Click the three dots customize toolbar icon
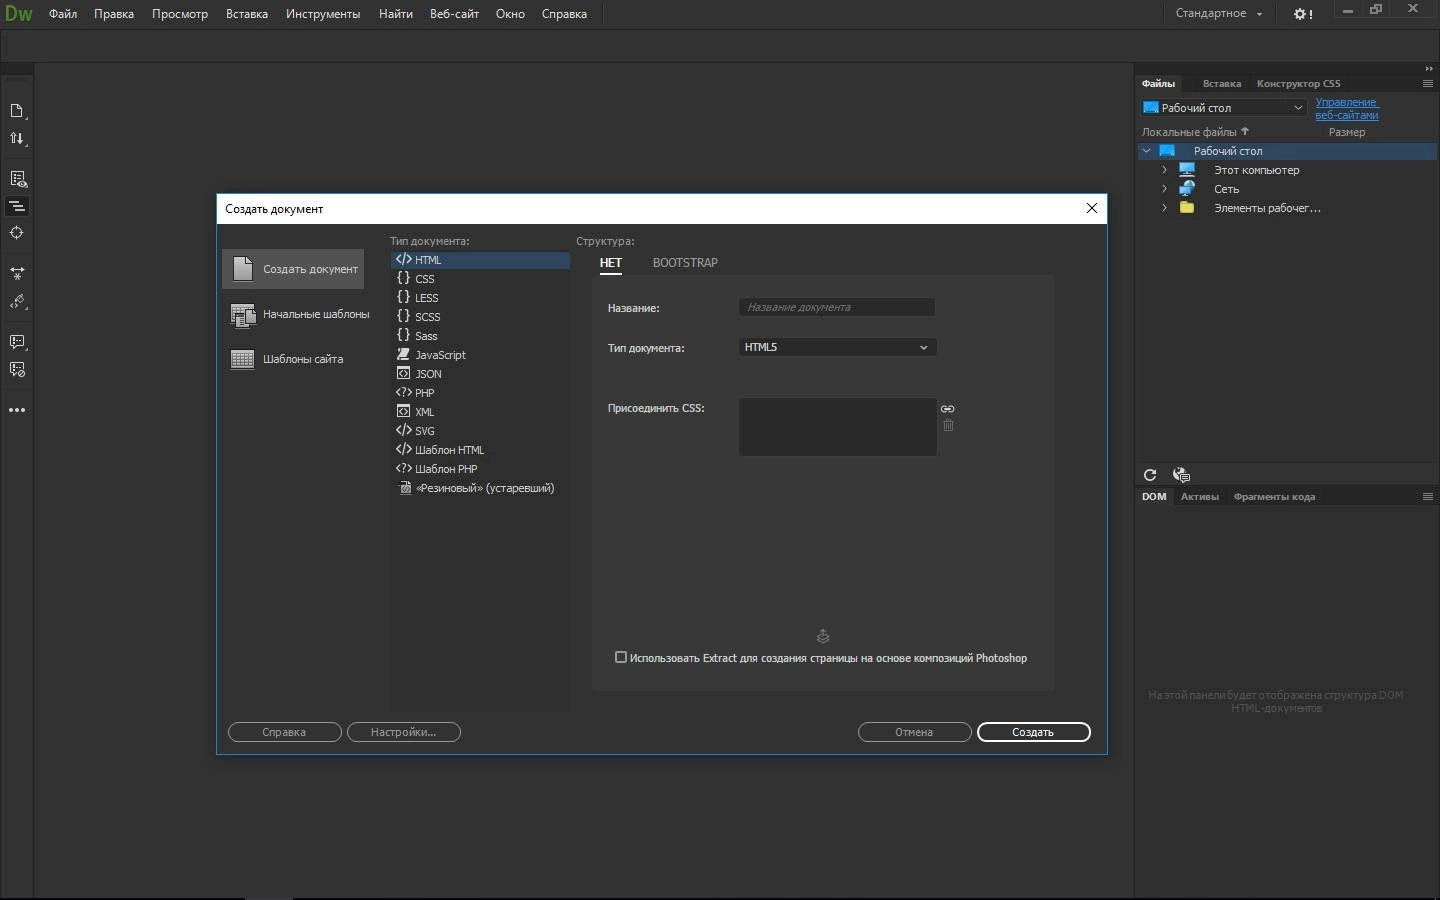The image size is (1440, 900). 17,410
